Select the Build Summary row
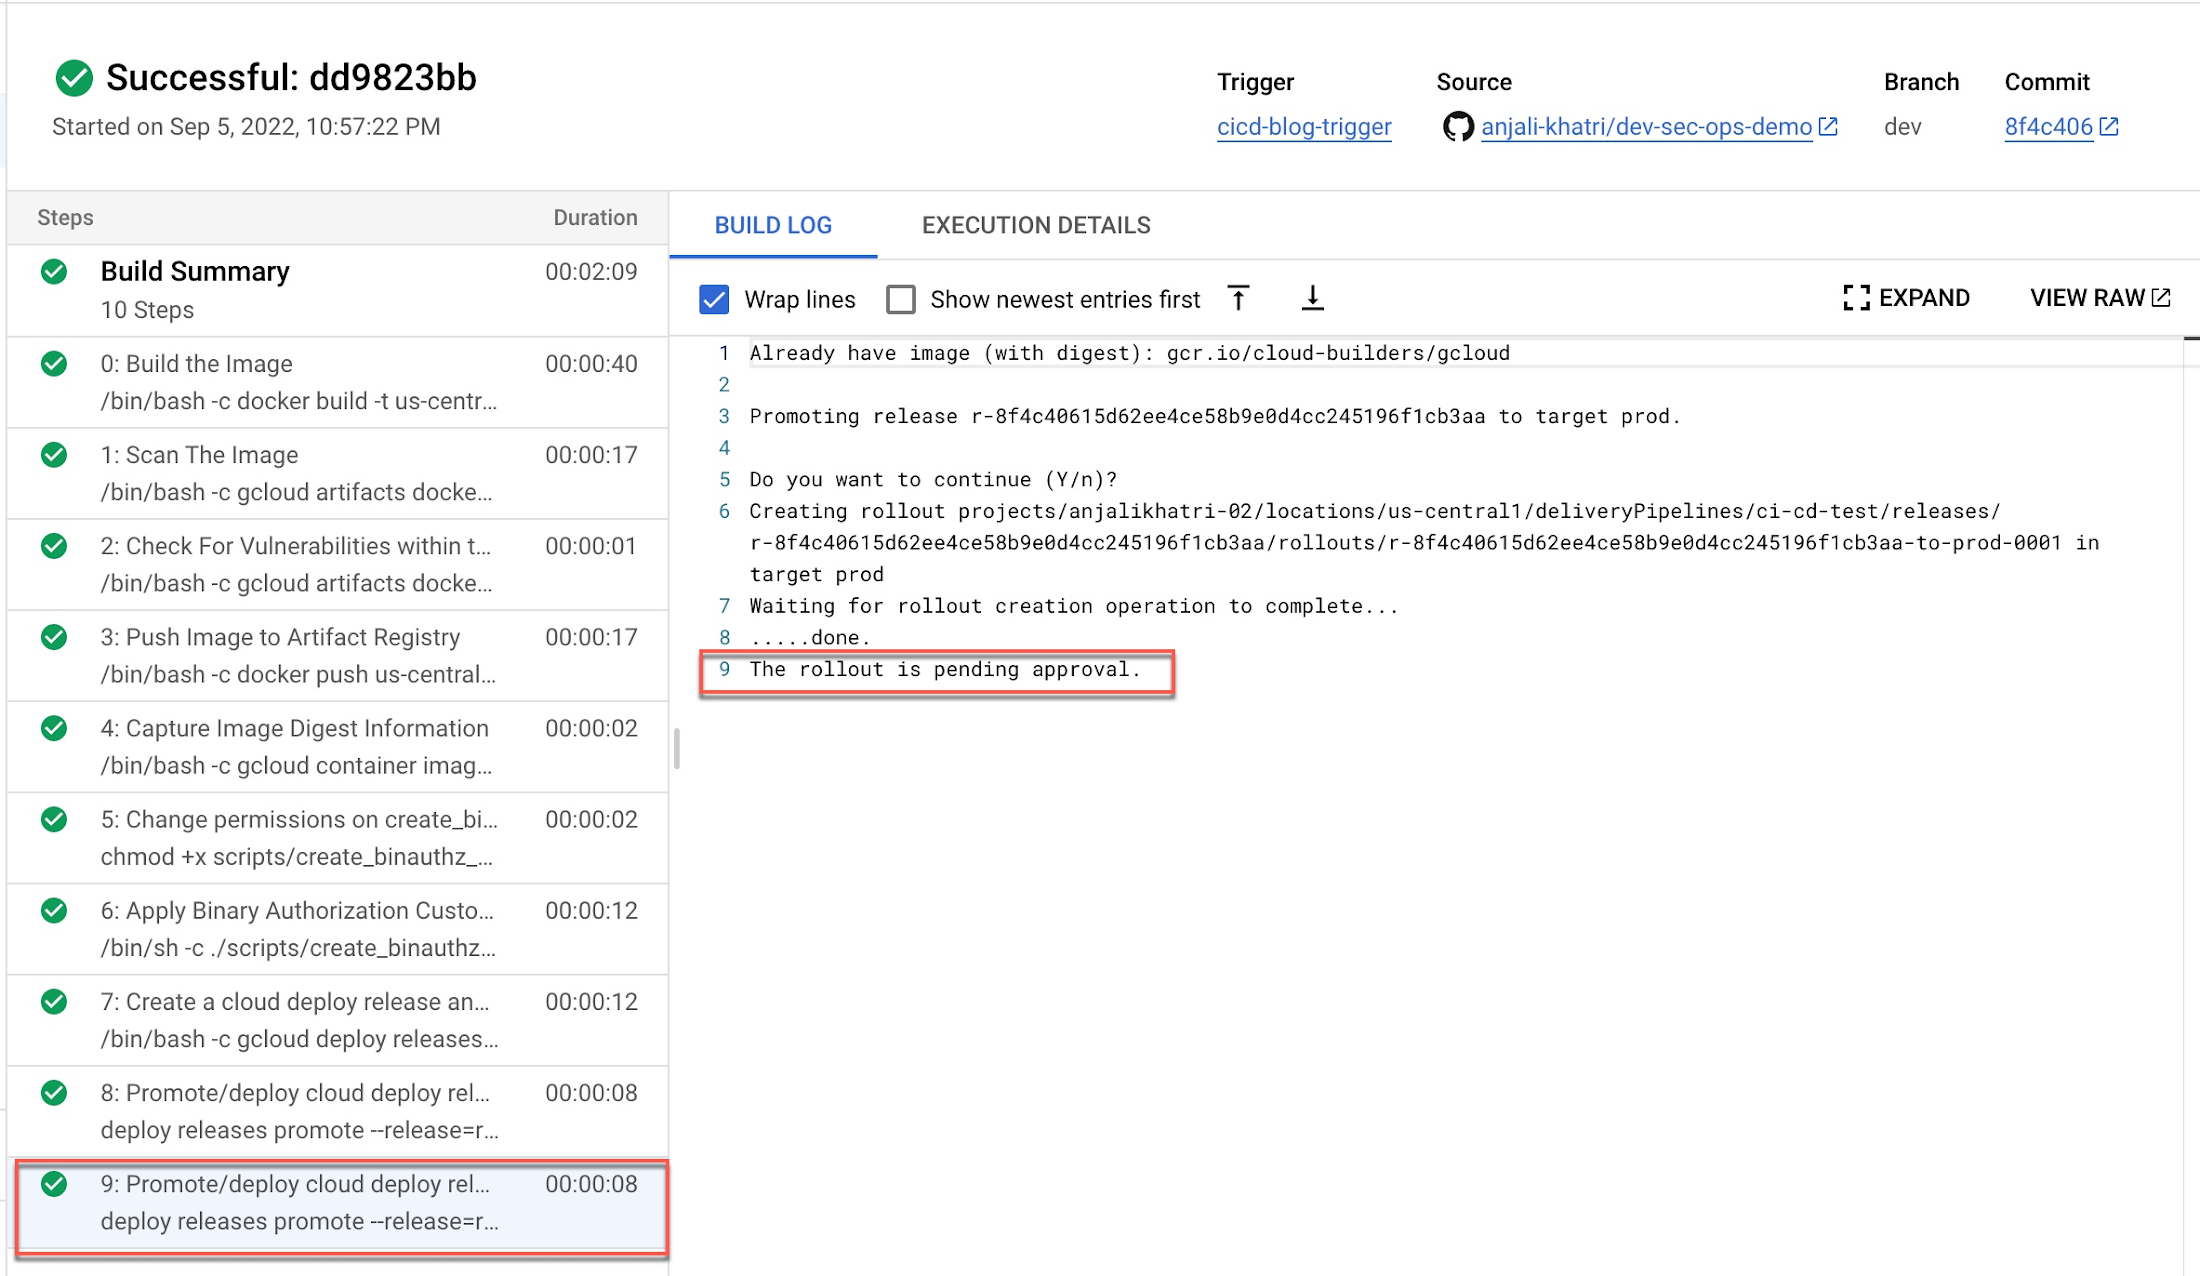This screenshot has width=2200, height=1276. click(x=338, y=291)
